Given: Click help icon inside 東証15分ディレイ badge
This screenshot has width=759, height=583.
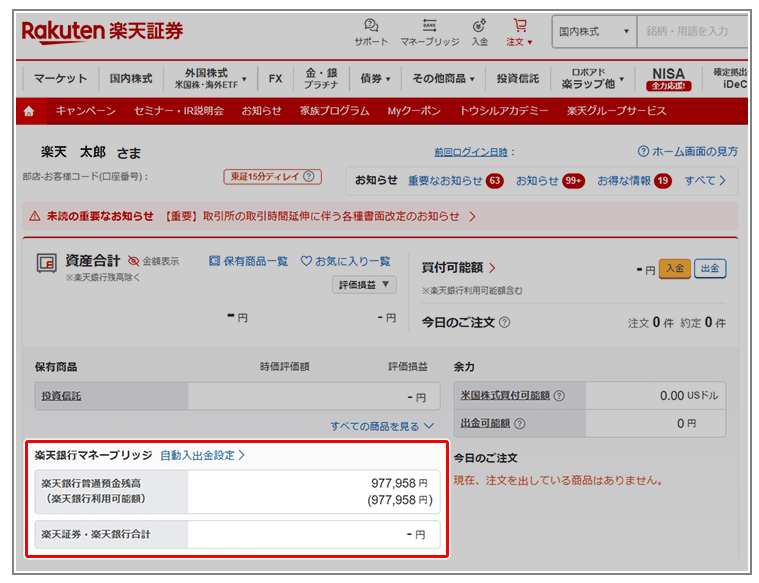Looking at the screenshot, I should (x=309, y=177).
